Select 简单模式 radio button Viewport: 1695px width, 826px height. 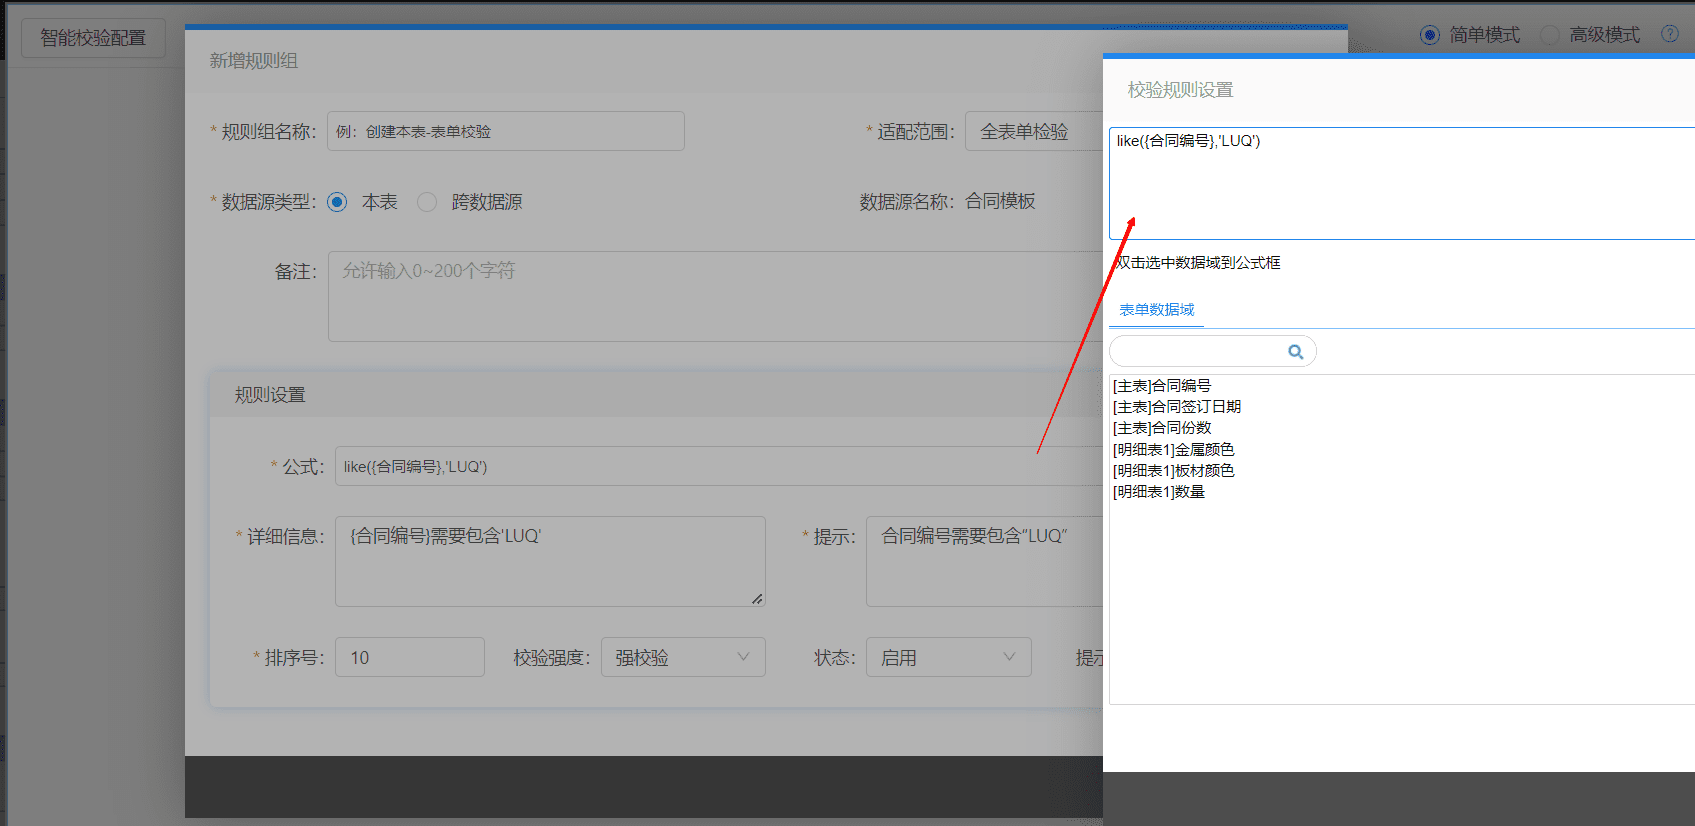1430,35
